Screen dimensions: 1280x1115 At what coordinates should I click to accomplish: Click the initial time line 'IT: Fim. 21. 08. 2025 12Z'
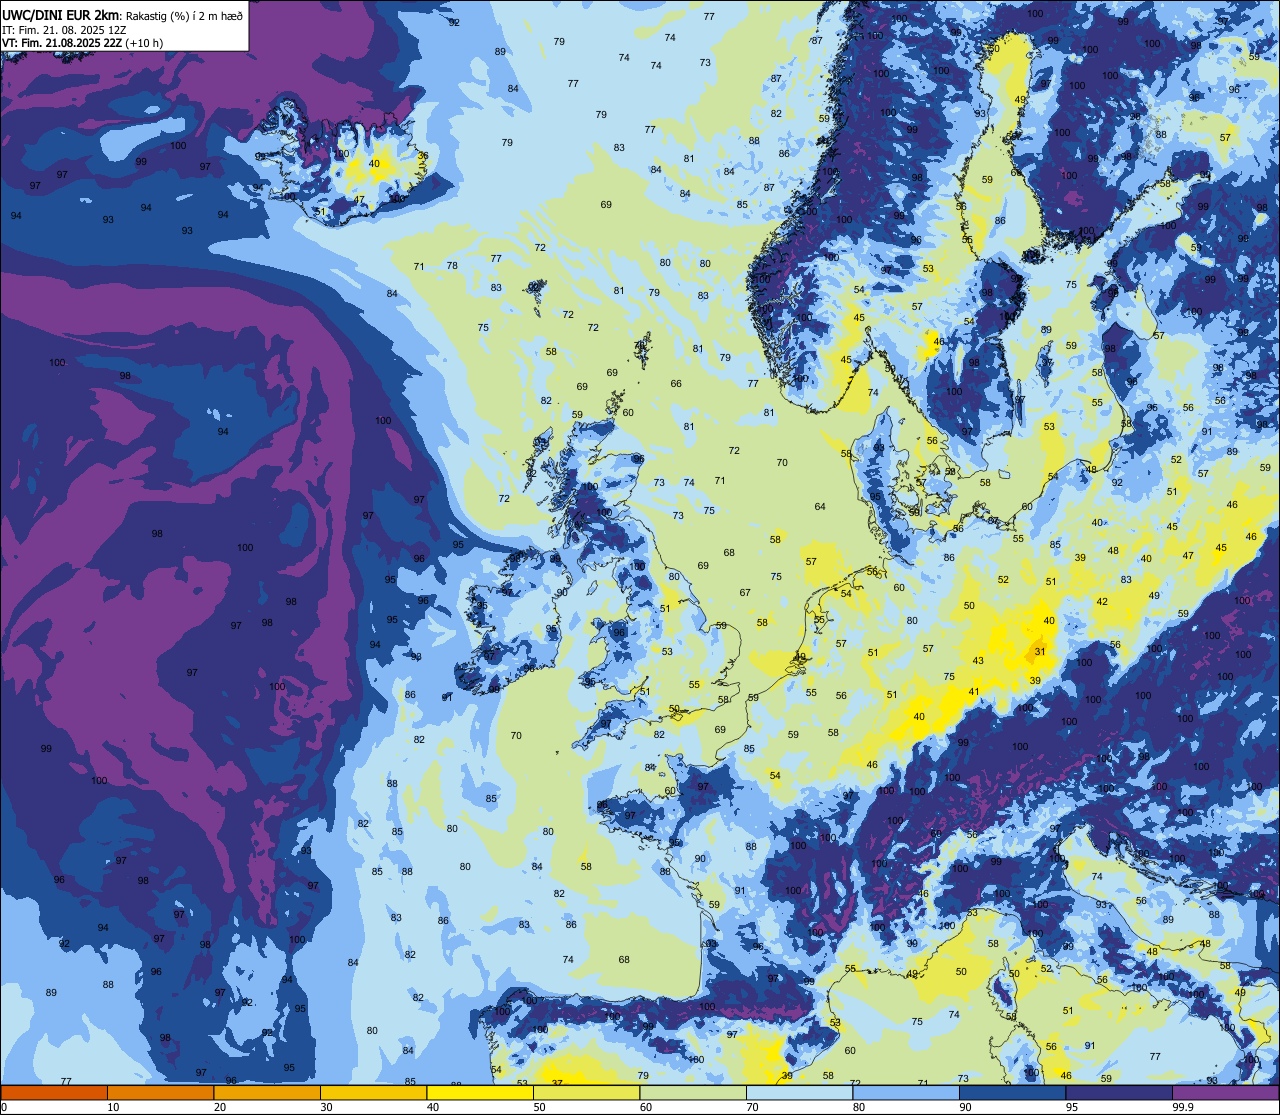(x=65, y=30)
